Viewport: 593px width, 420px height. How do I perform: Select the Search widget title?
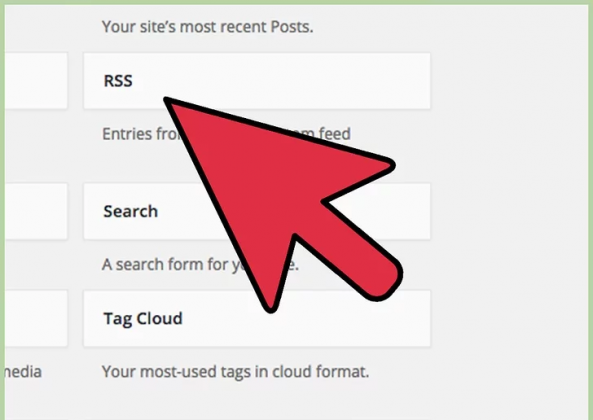130,211
